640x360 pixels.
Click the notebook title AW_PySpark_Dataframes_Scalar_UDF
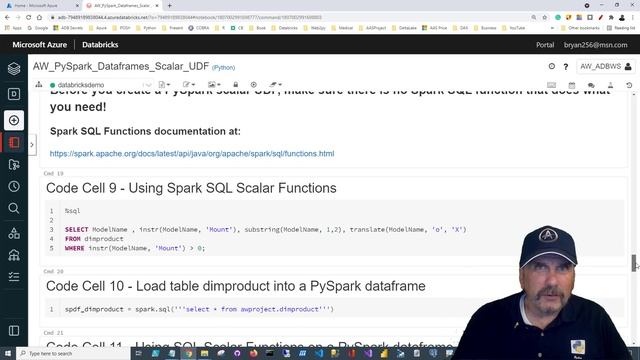point(121,66)
